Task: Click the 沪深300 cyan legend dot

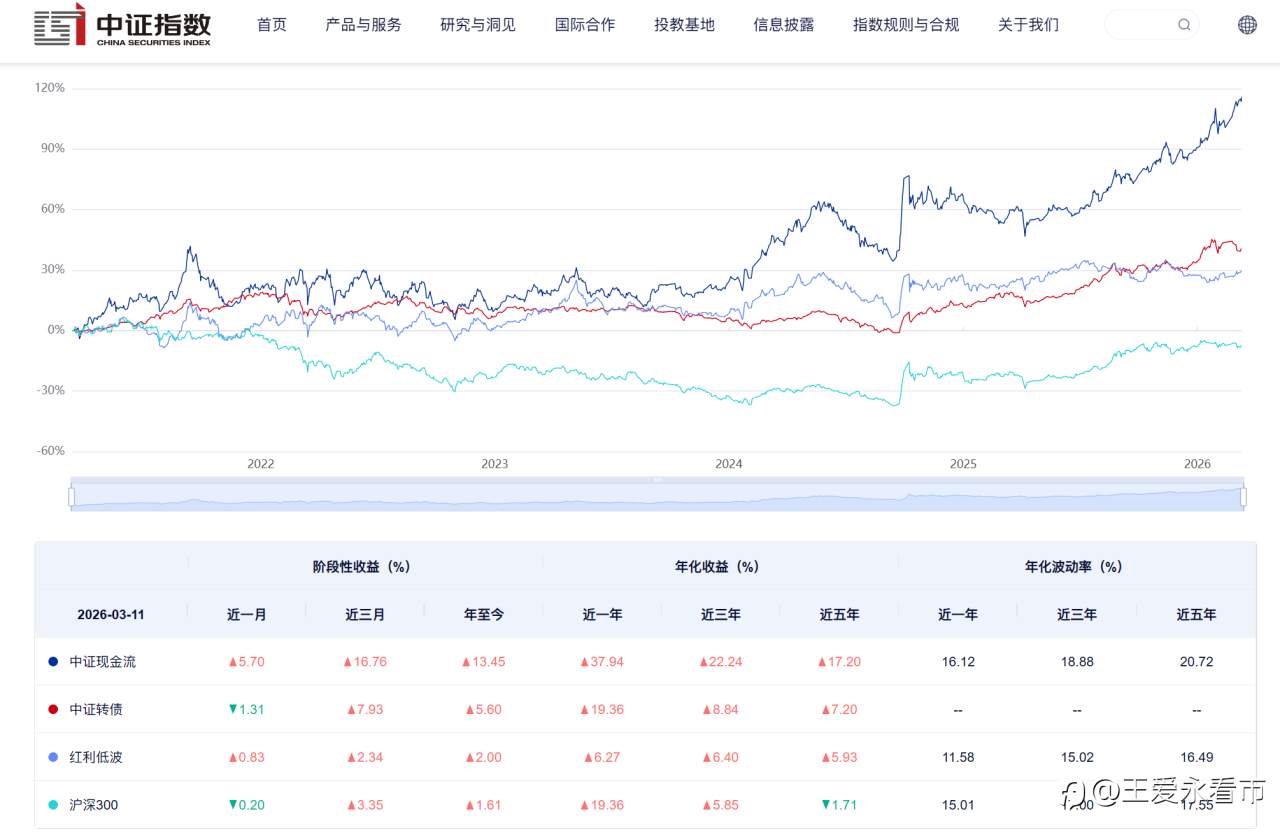Action: (x=53, y=804)
